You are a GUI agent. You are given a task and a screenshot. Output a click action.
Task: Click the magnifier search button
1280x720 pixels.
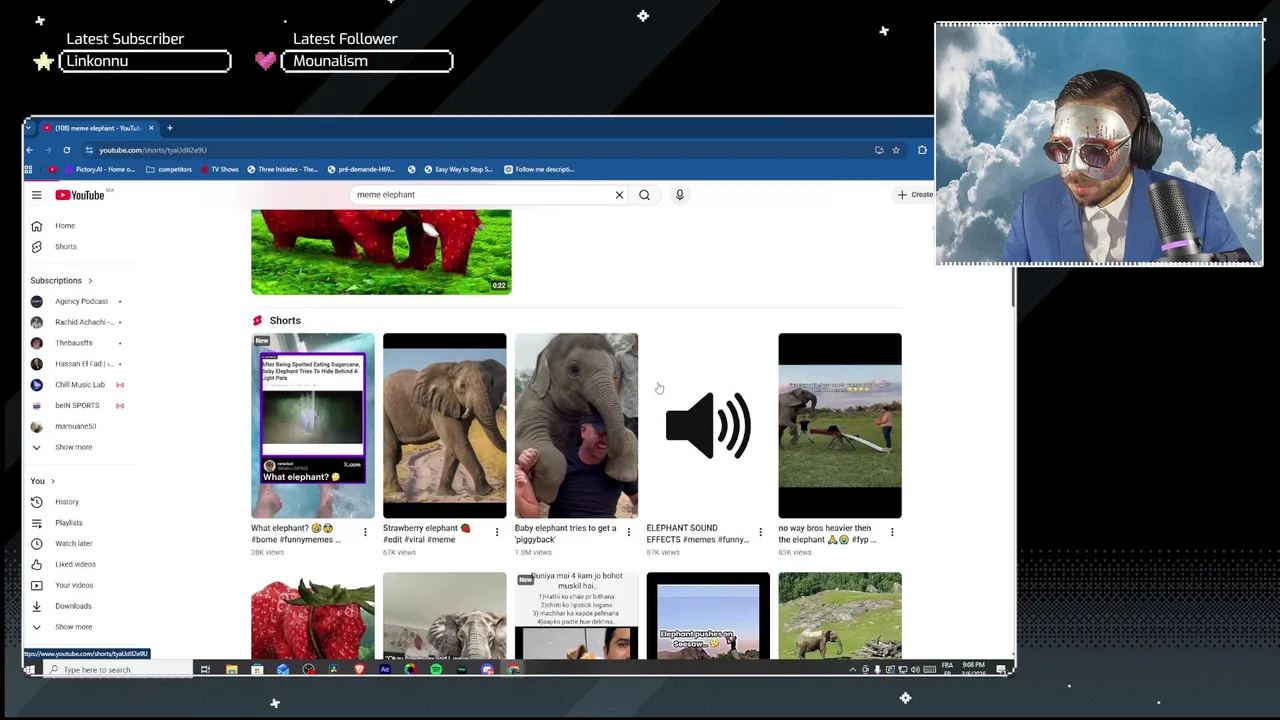tap(644, 195)
